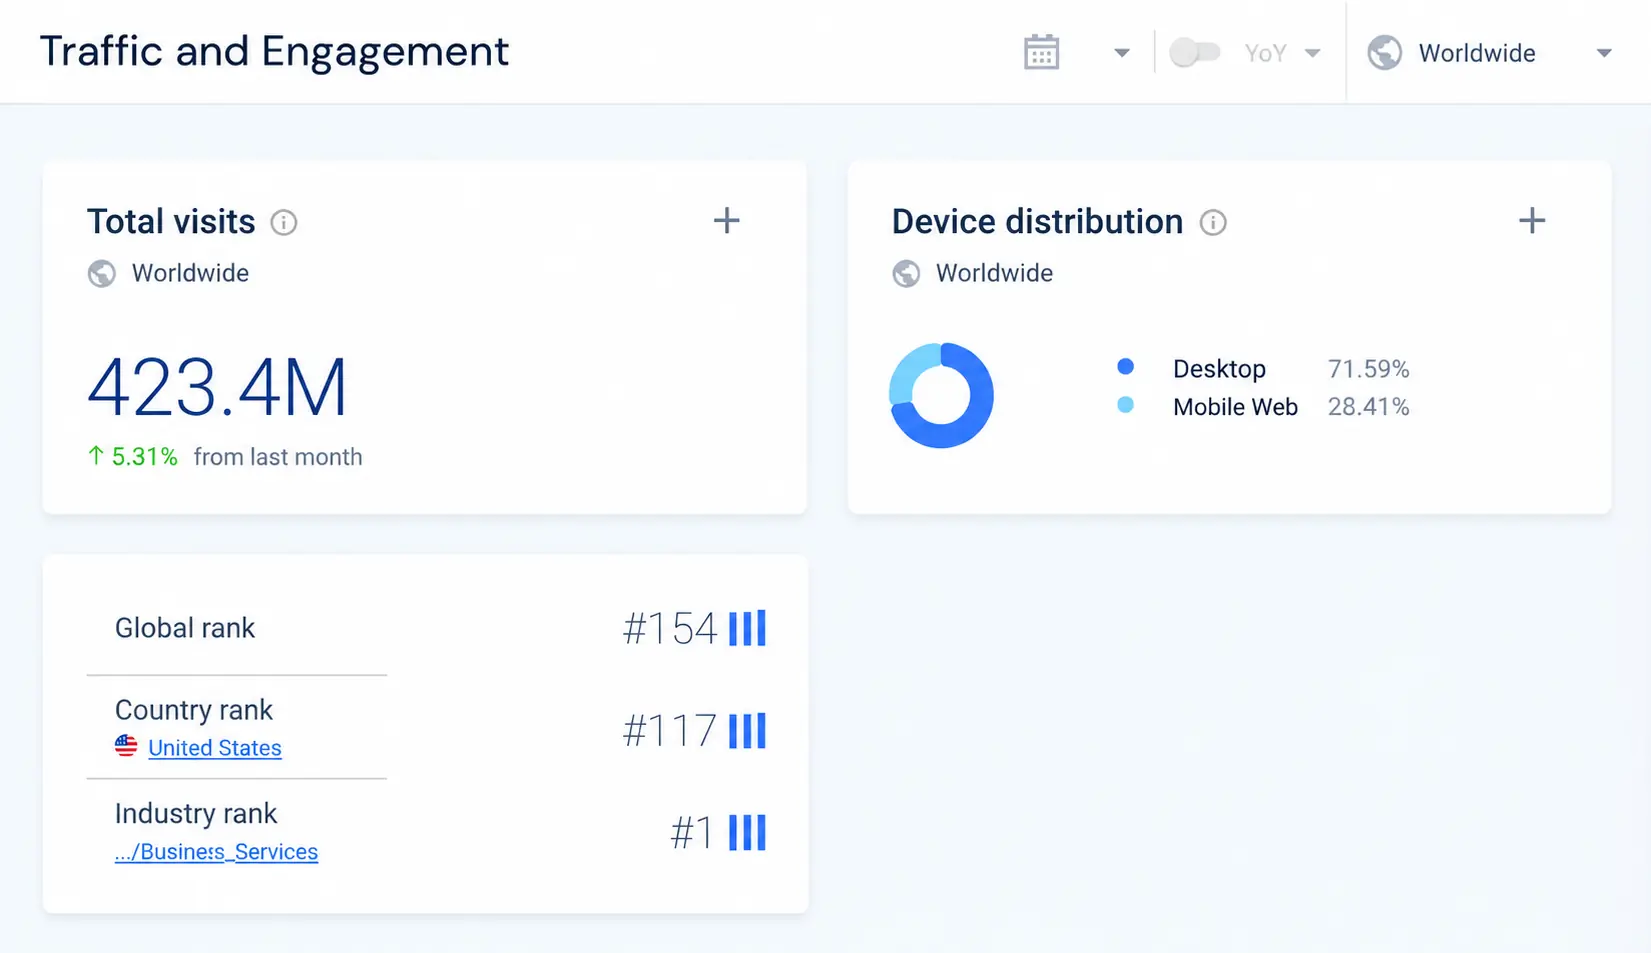The width and height of the screenshot is (1651, 953).
Task: Click the YoY label text
Action: point(1265,53)
